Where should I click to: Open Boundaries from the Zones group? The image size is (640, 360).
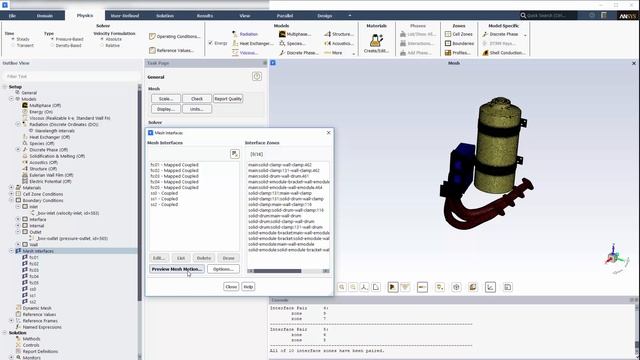pos(459,43)
